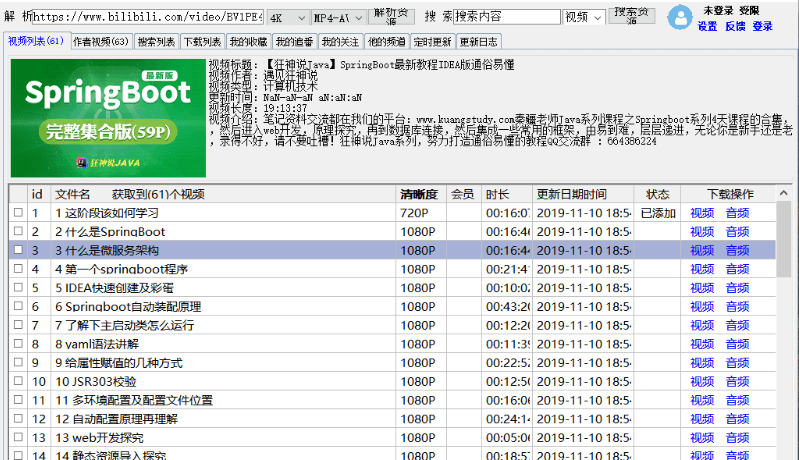Tick the checkbox for row 11 多环境配置及配置文件位置
This screenshot has width=799, height=460.
pos(18,400)
